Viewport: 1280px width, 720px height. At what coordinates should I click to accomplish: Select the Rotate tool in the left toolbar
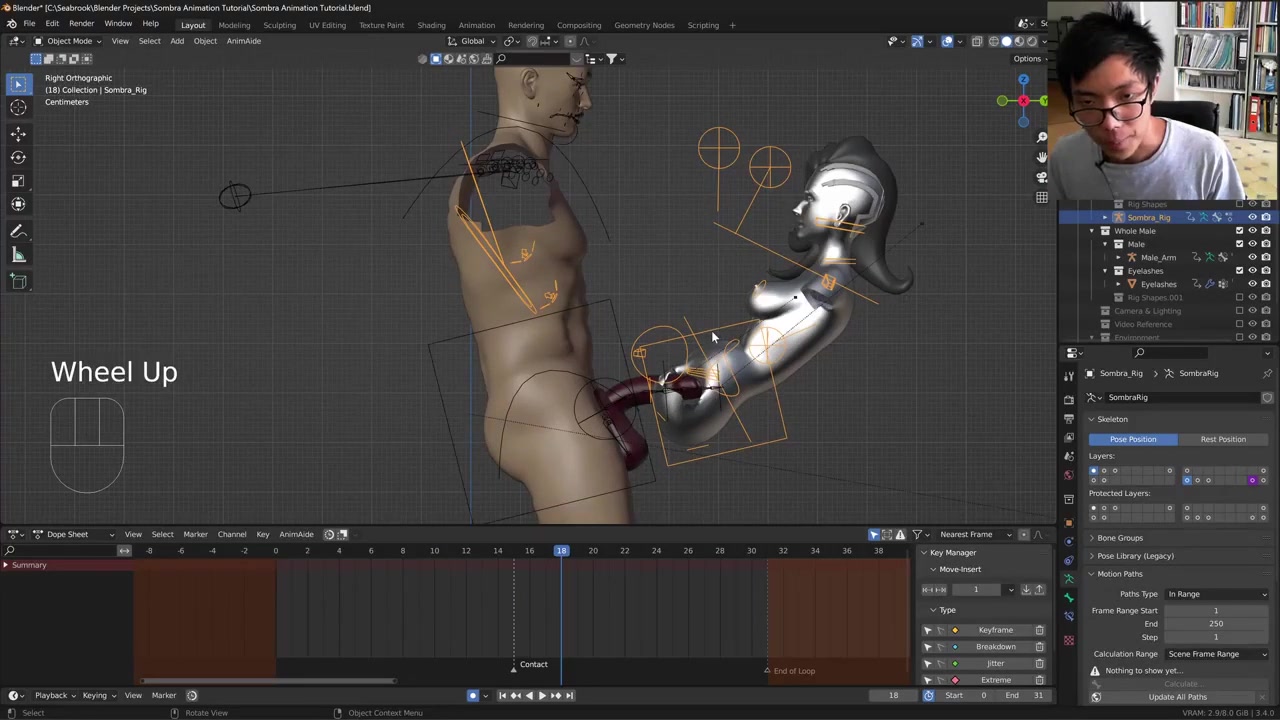18,157
